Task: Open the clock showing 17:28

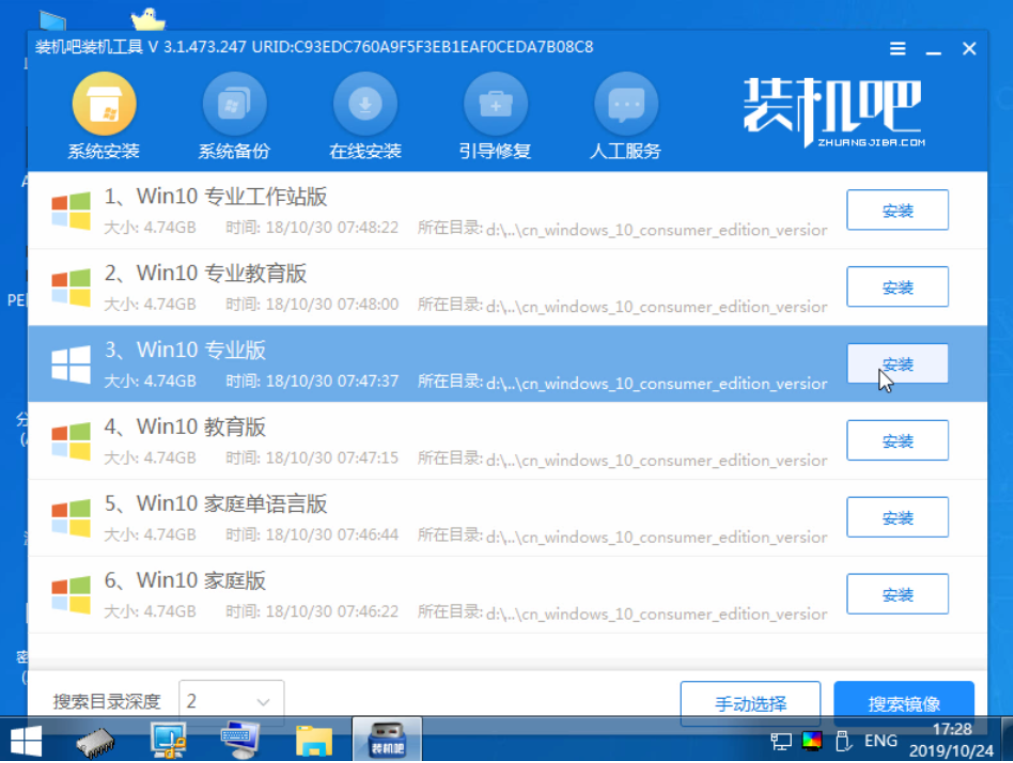Action: tap(952, 740)
